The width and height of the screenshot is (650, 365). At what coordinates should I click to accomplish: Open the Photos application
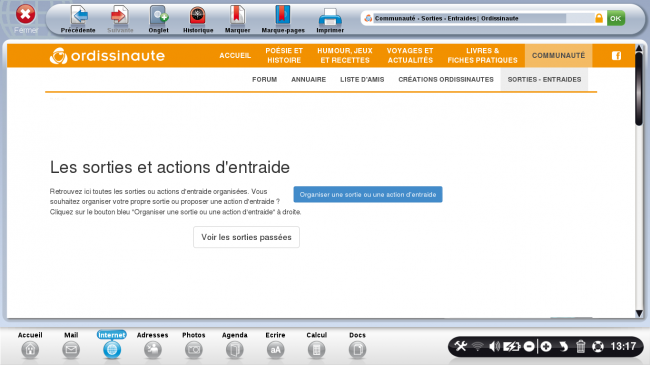[194, 345]
